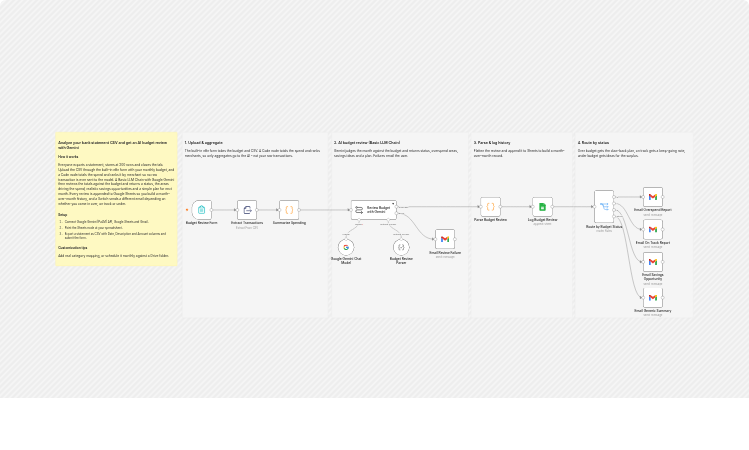Click the '1. Upload & aggregate' section title
Screen dimensions: 749x450
pos(203,143)
